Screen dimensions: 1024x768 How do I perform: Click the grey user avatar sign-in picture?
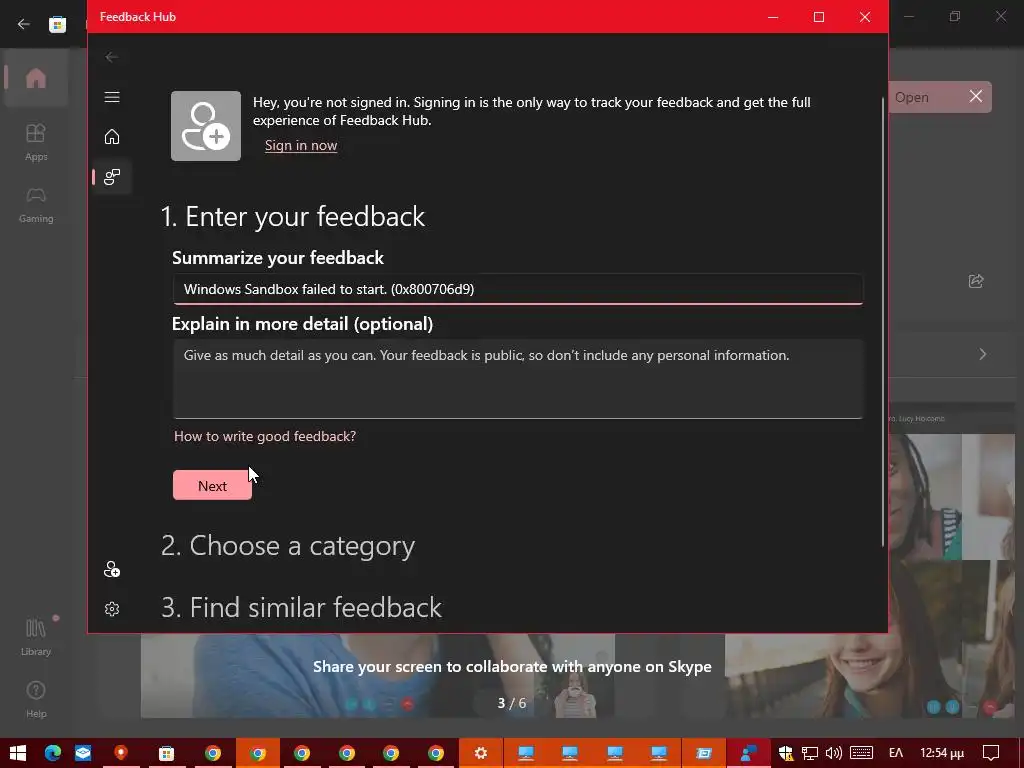coord(206,126)
